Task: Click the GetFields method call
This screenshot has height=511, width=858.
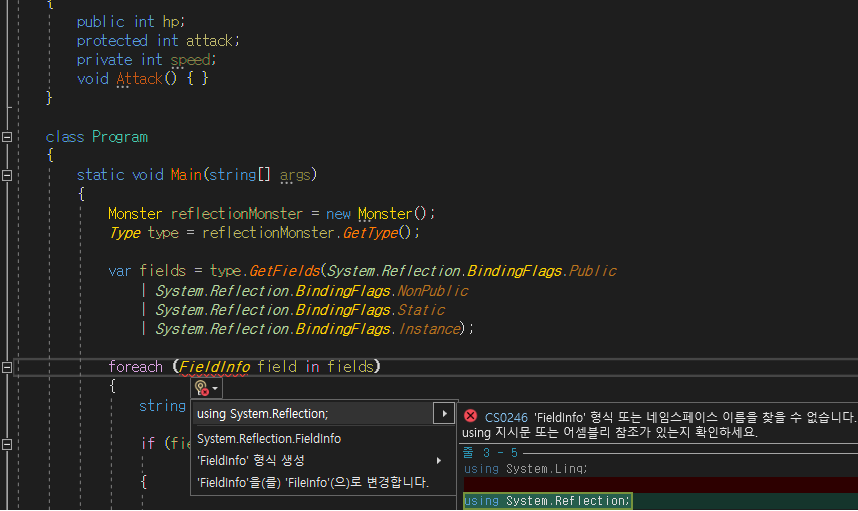Action: click(x=285, y=271)
